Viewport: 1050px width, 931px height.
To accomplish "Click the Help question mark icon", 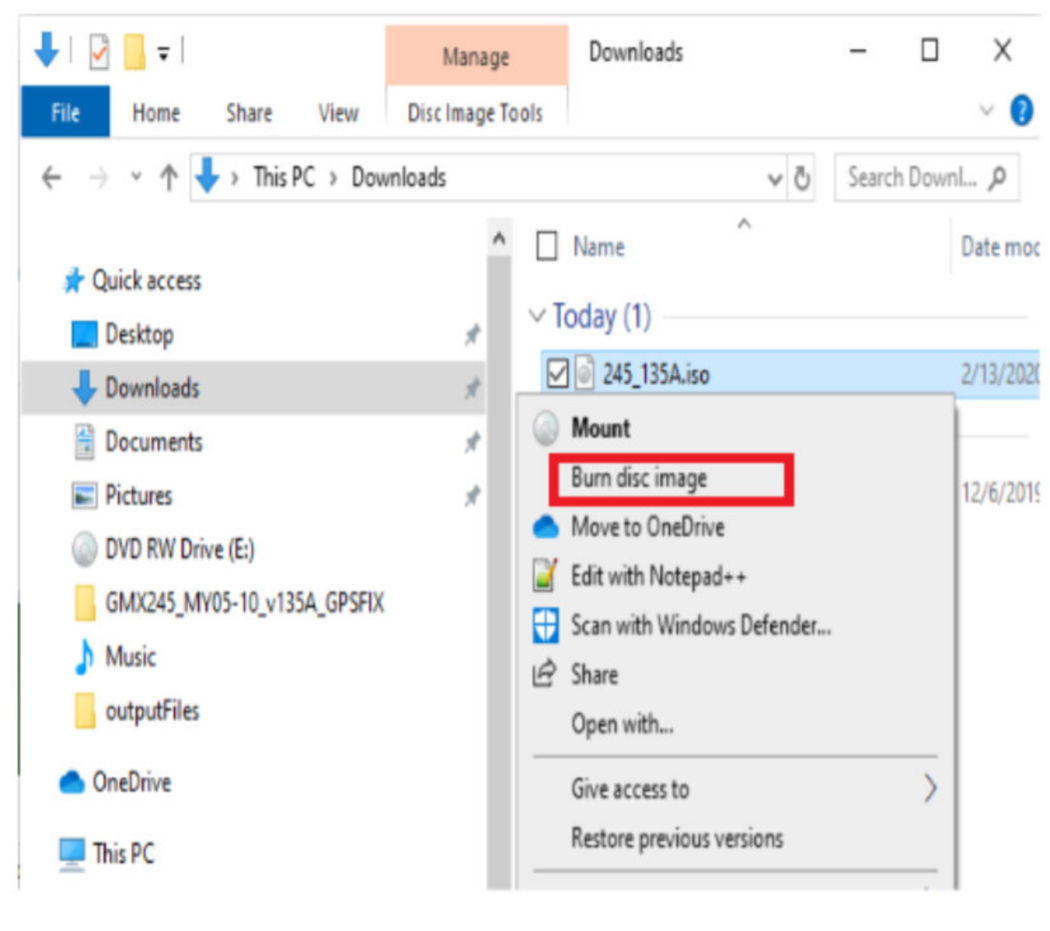I will click(1021, 111).
